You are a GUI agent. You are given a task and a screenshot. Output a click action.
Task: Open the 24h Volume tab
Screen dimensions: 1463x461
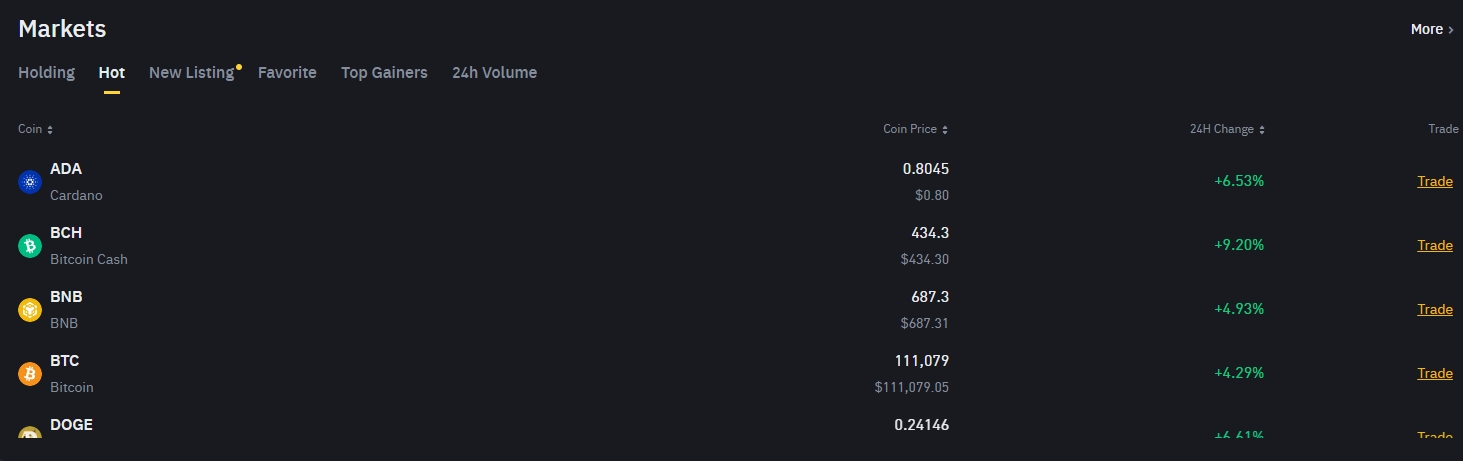(494, 72)
